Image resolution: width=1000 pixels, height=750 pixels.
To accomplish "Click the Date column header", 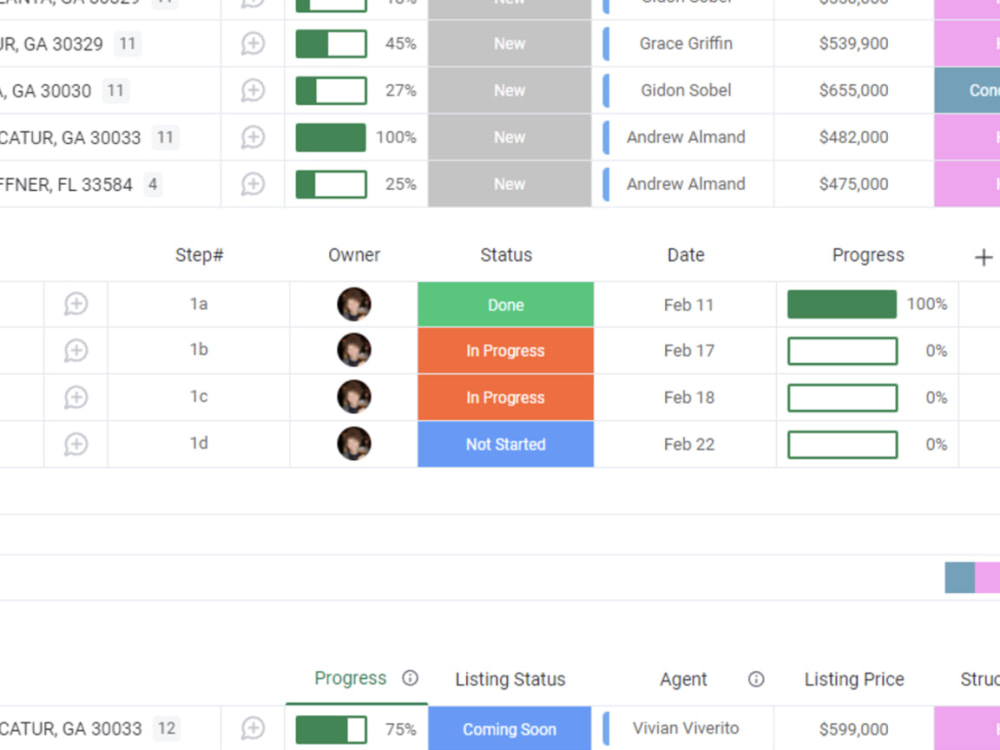I will coord(686,255).
